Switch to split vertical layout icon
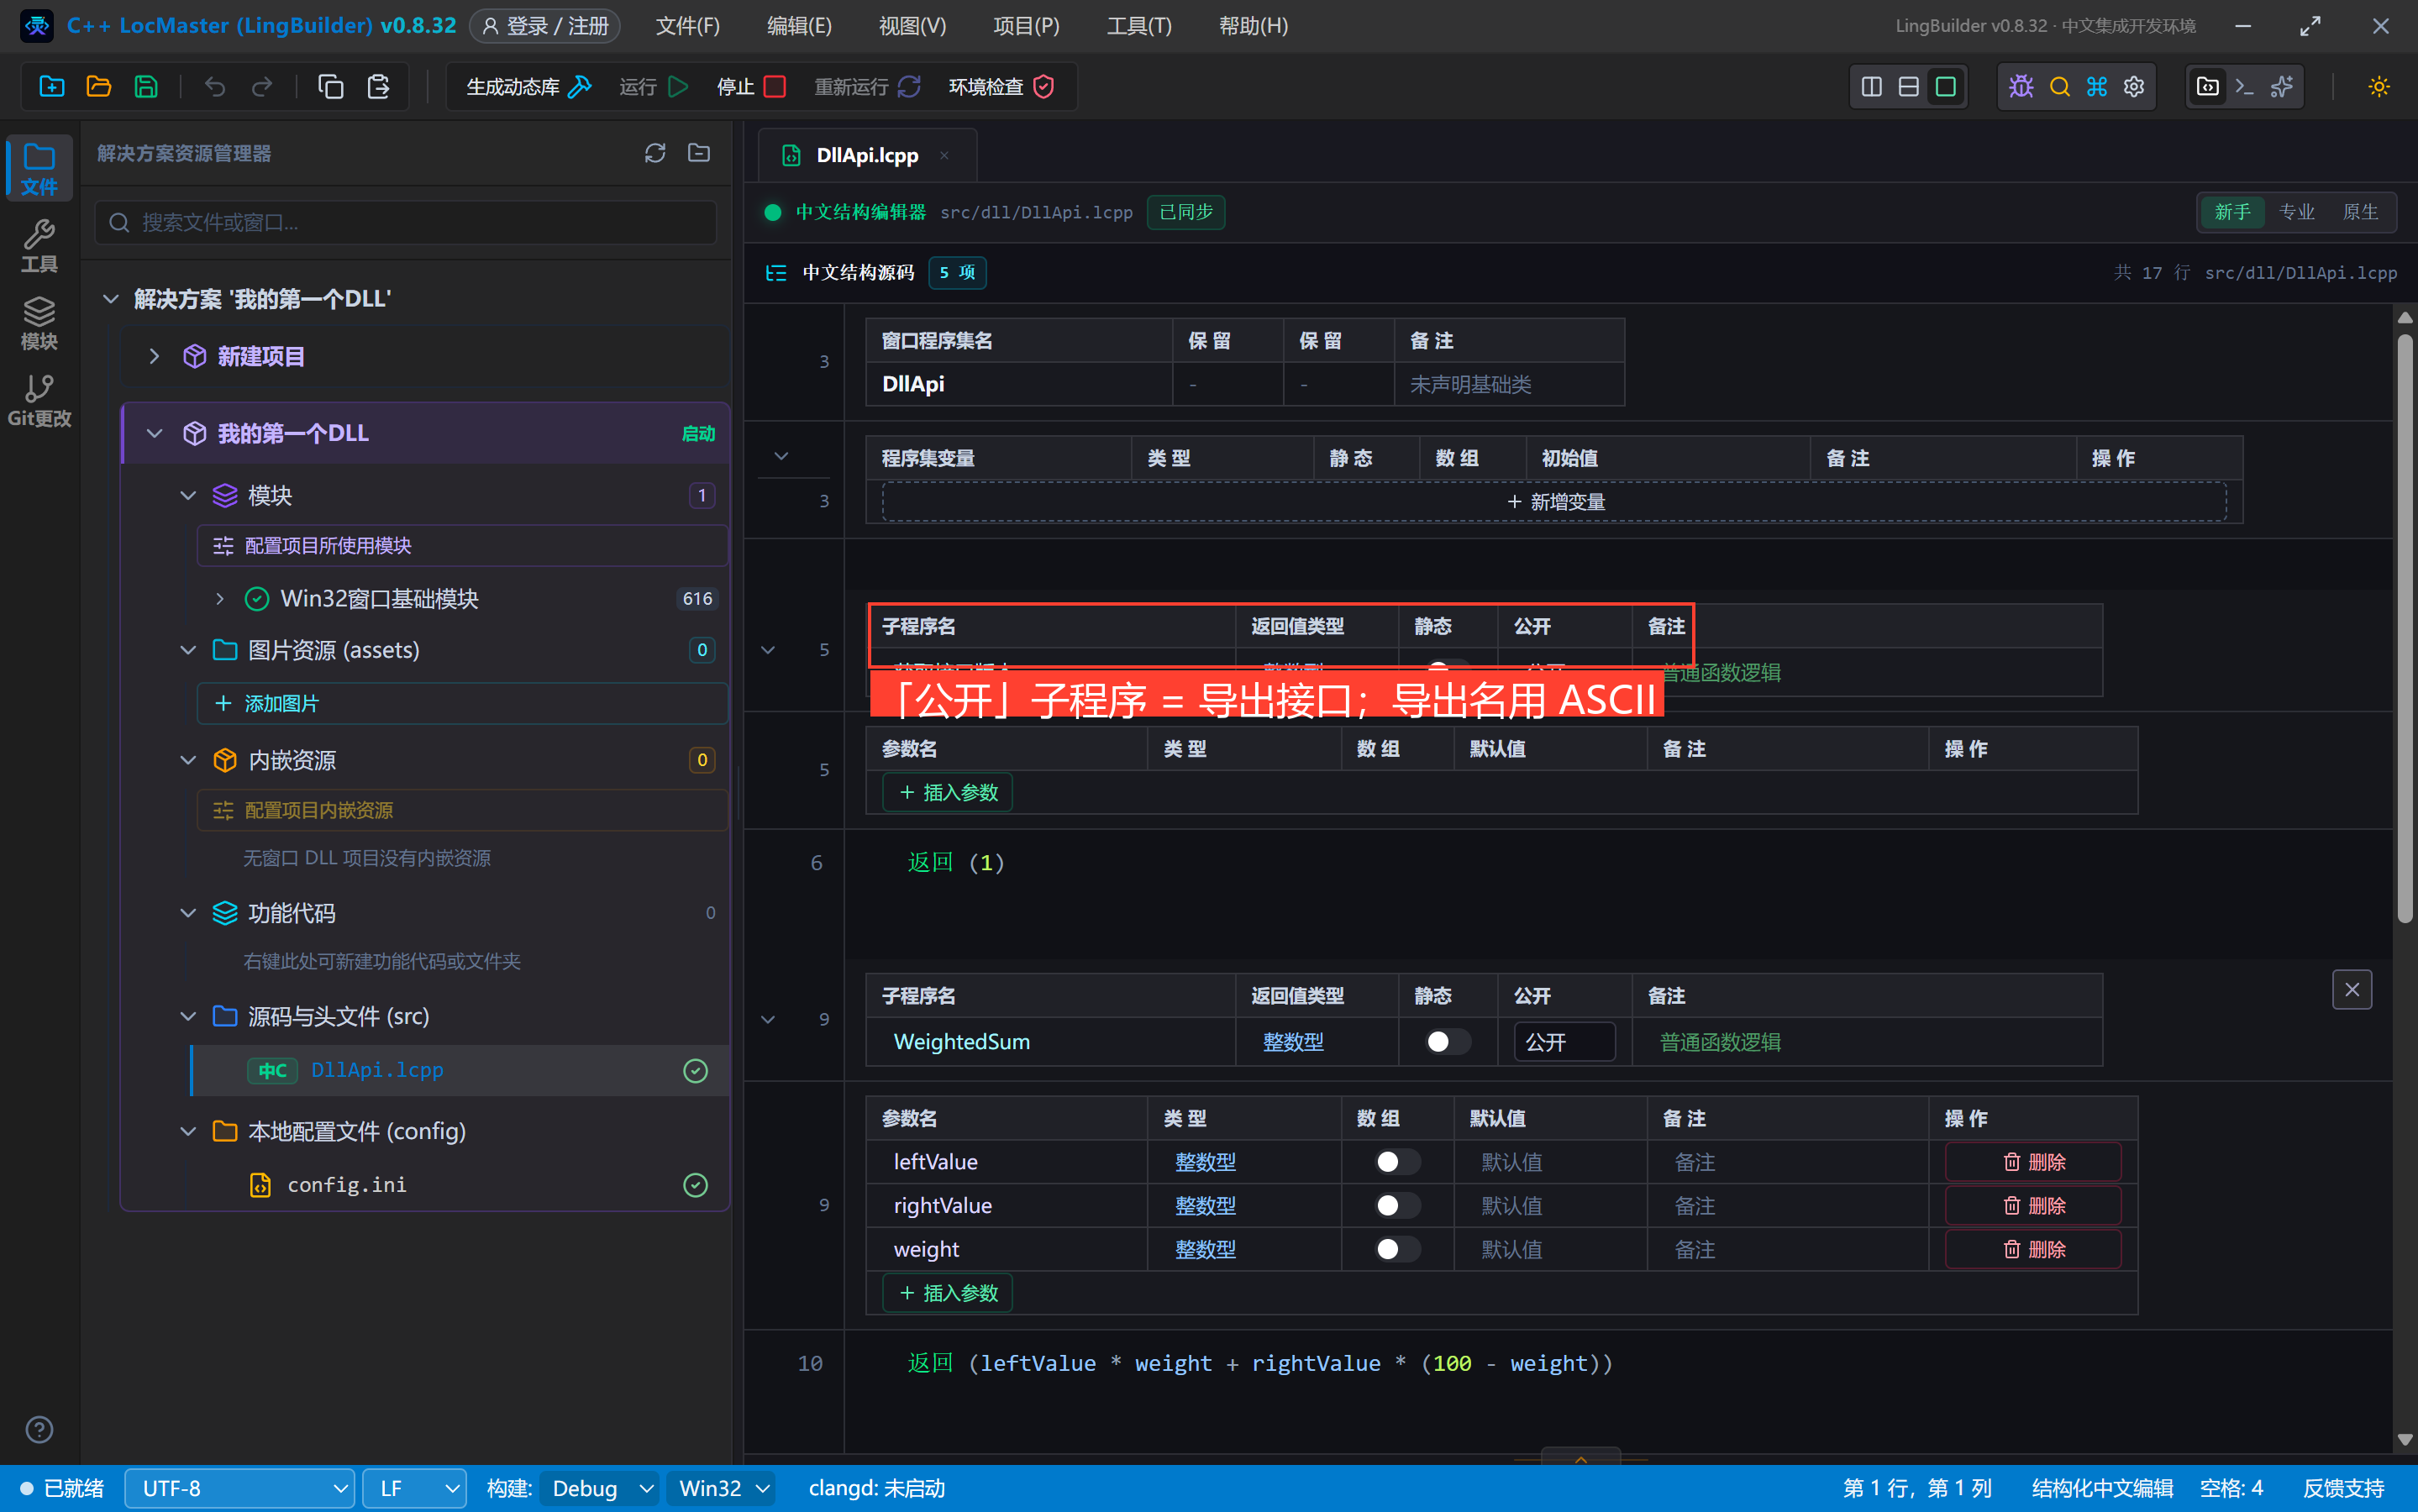2418x1512 pixels. tap(1871, 87)
